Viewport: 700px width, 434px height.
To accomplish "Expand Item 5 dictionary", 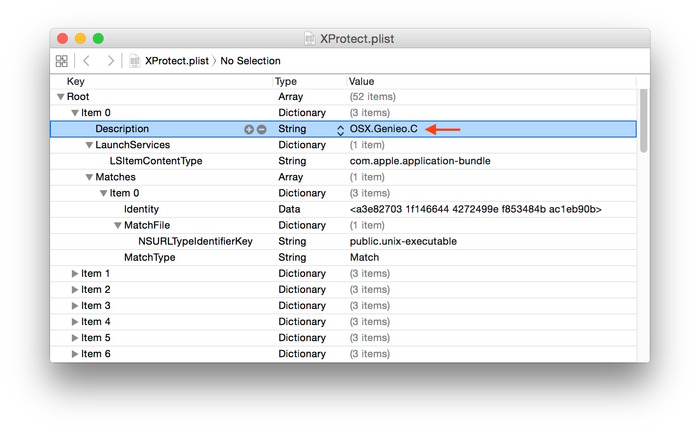I will coord(75,338).
